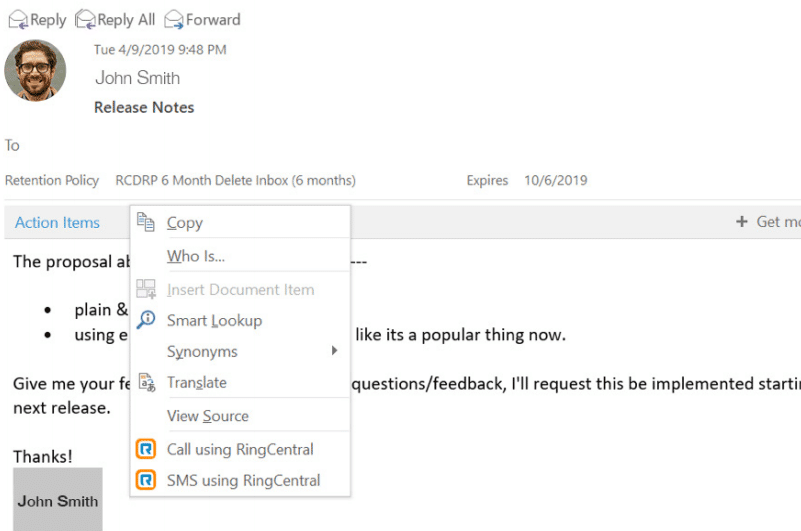801x531 pixels.
Task: Click the Insert Document Item grid icon
Action: [146, 289]
